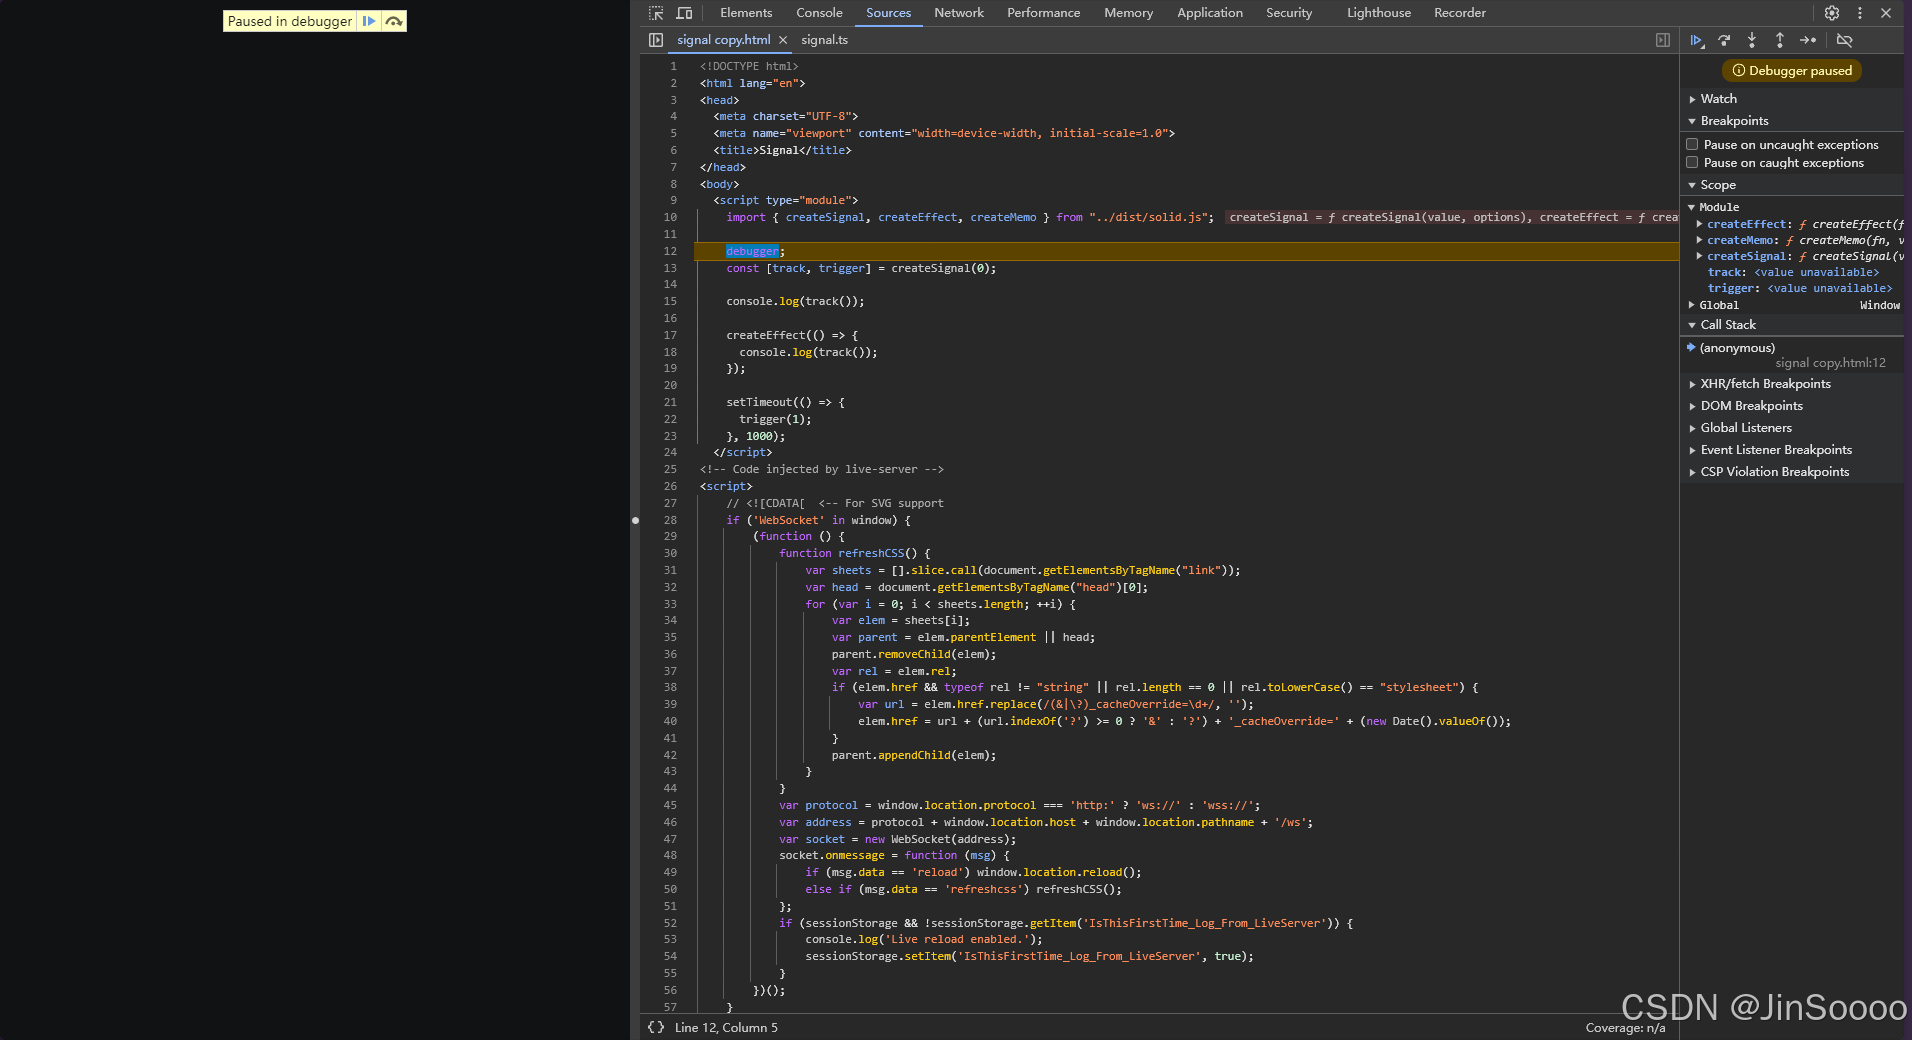Set a breakpoint on line 13 gutter

click(670, 268)
